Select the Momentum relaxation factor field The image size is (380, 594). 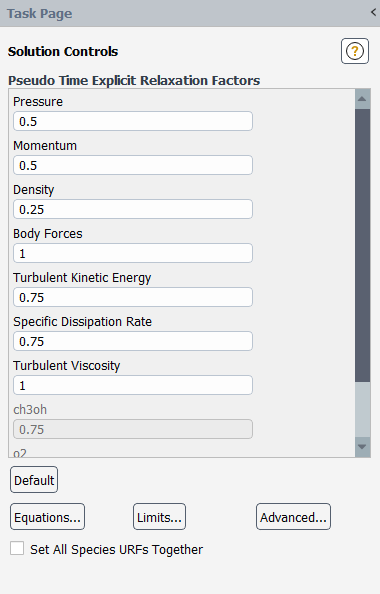click(133, 165)
